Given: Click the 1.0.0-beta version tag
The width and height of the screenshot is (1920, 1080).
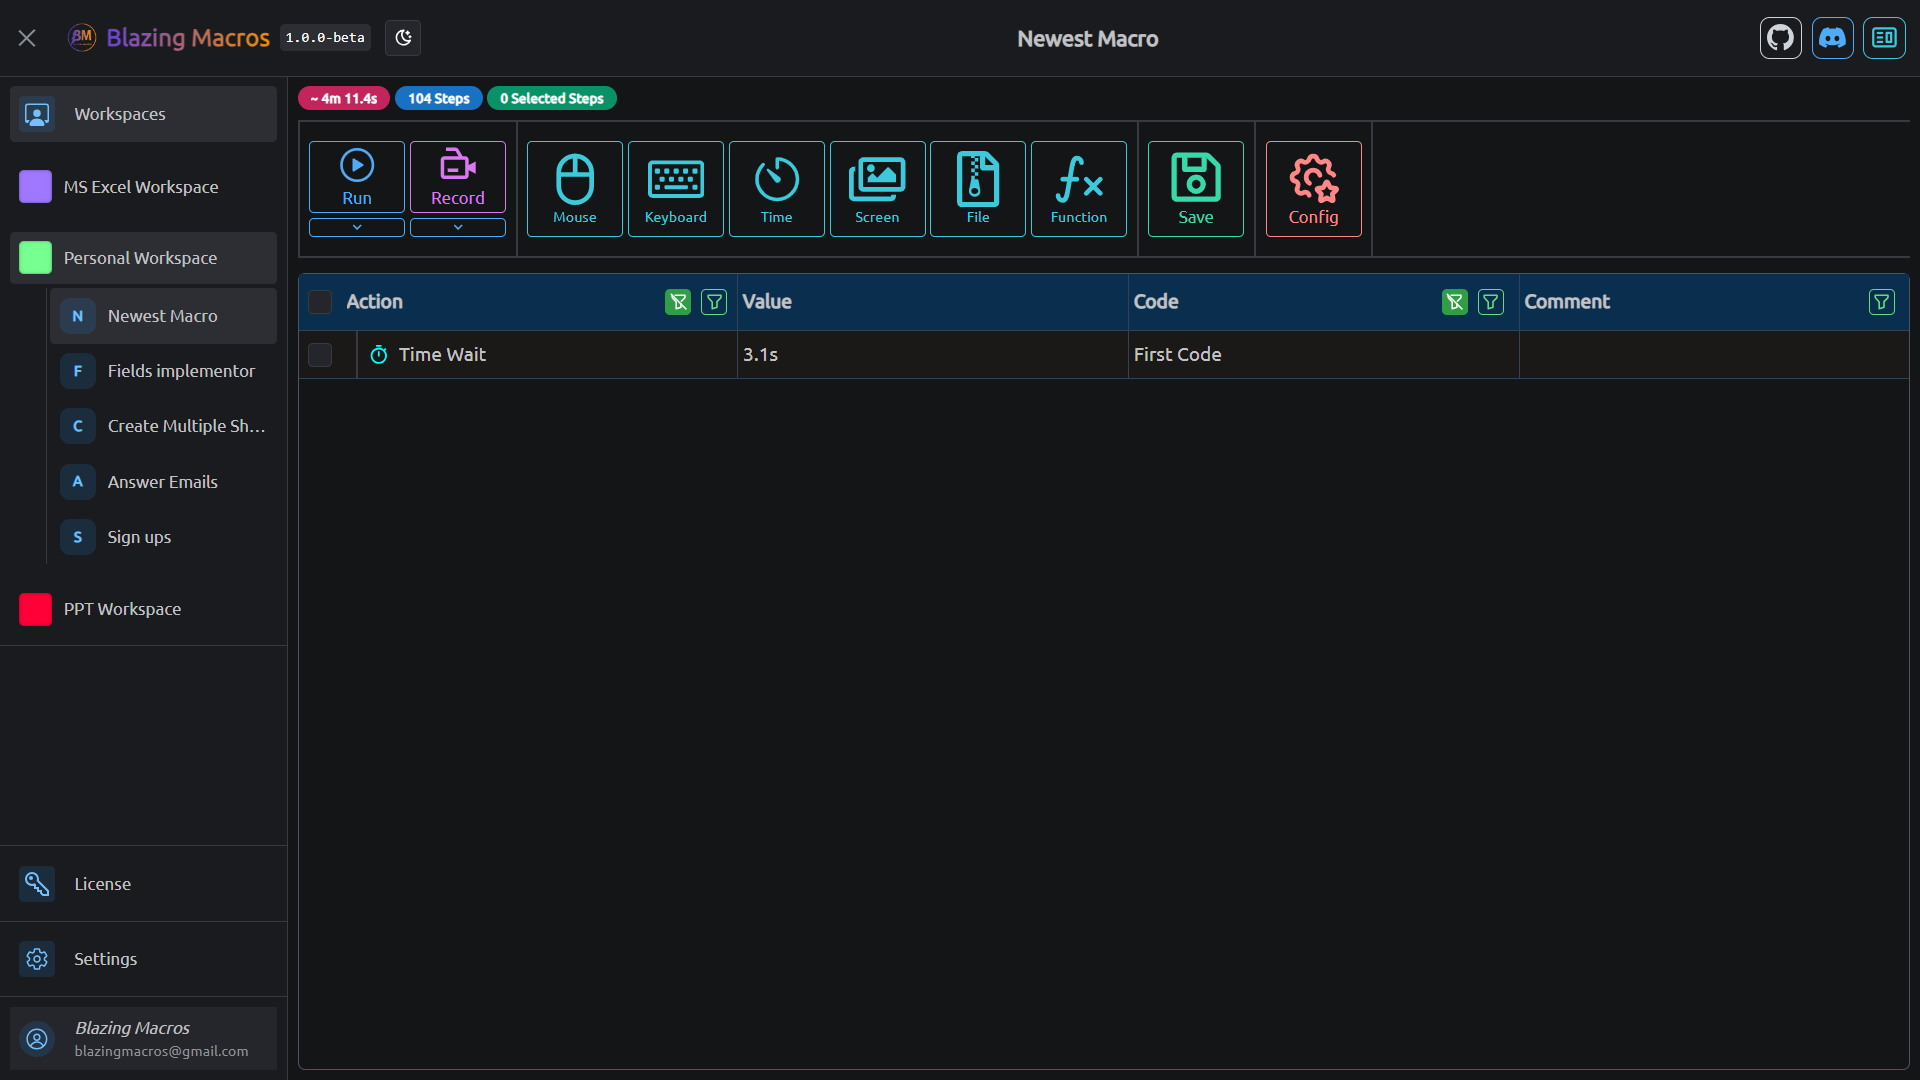Looking at the screenshot, I should pos(325,38).
